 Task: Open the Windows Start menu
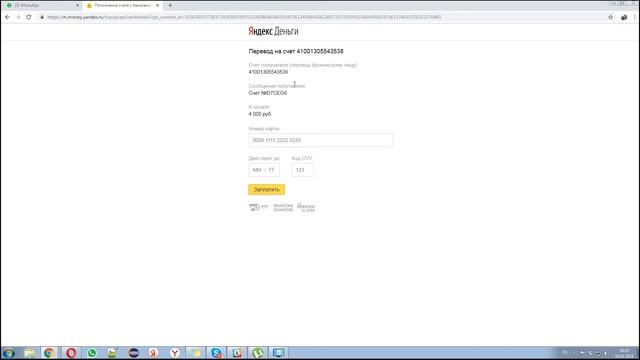pos(9,353)
